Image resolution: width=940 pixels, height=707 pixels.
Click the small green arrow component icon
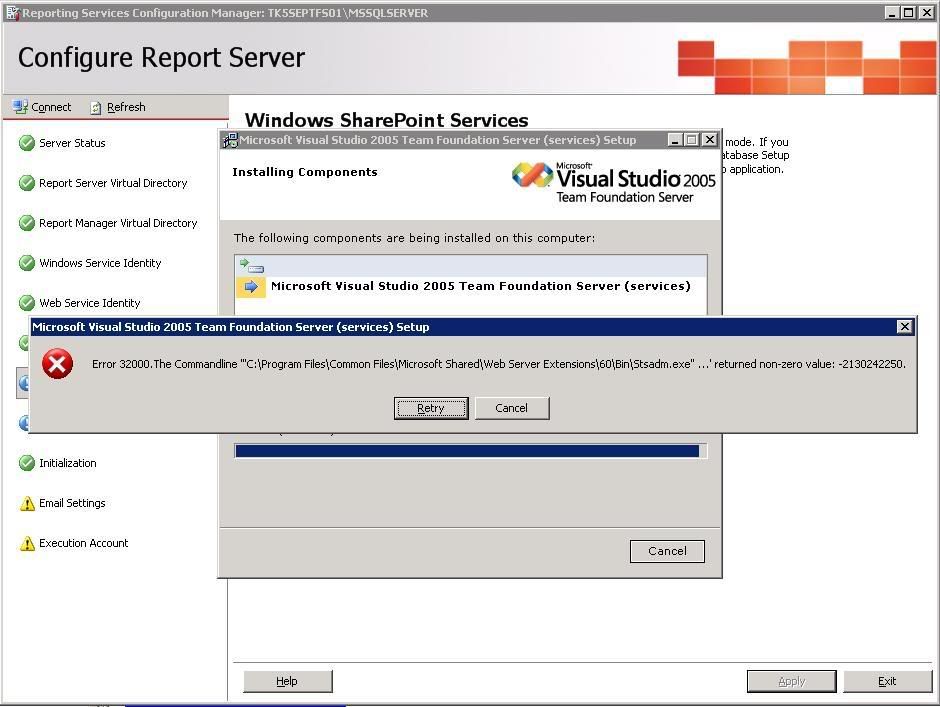pos(252,266)
